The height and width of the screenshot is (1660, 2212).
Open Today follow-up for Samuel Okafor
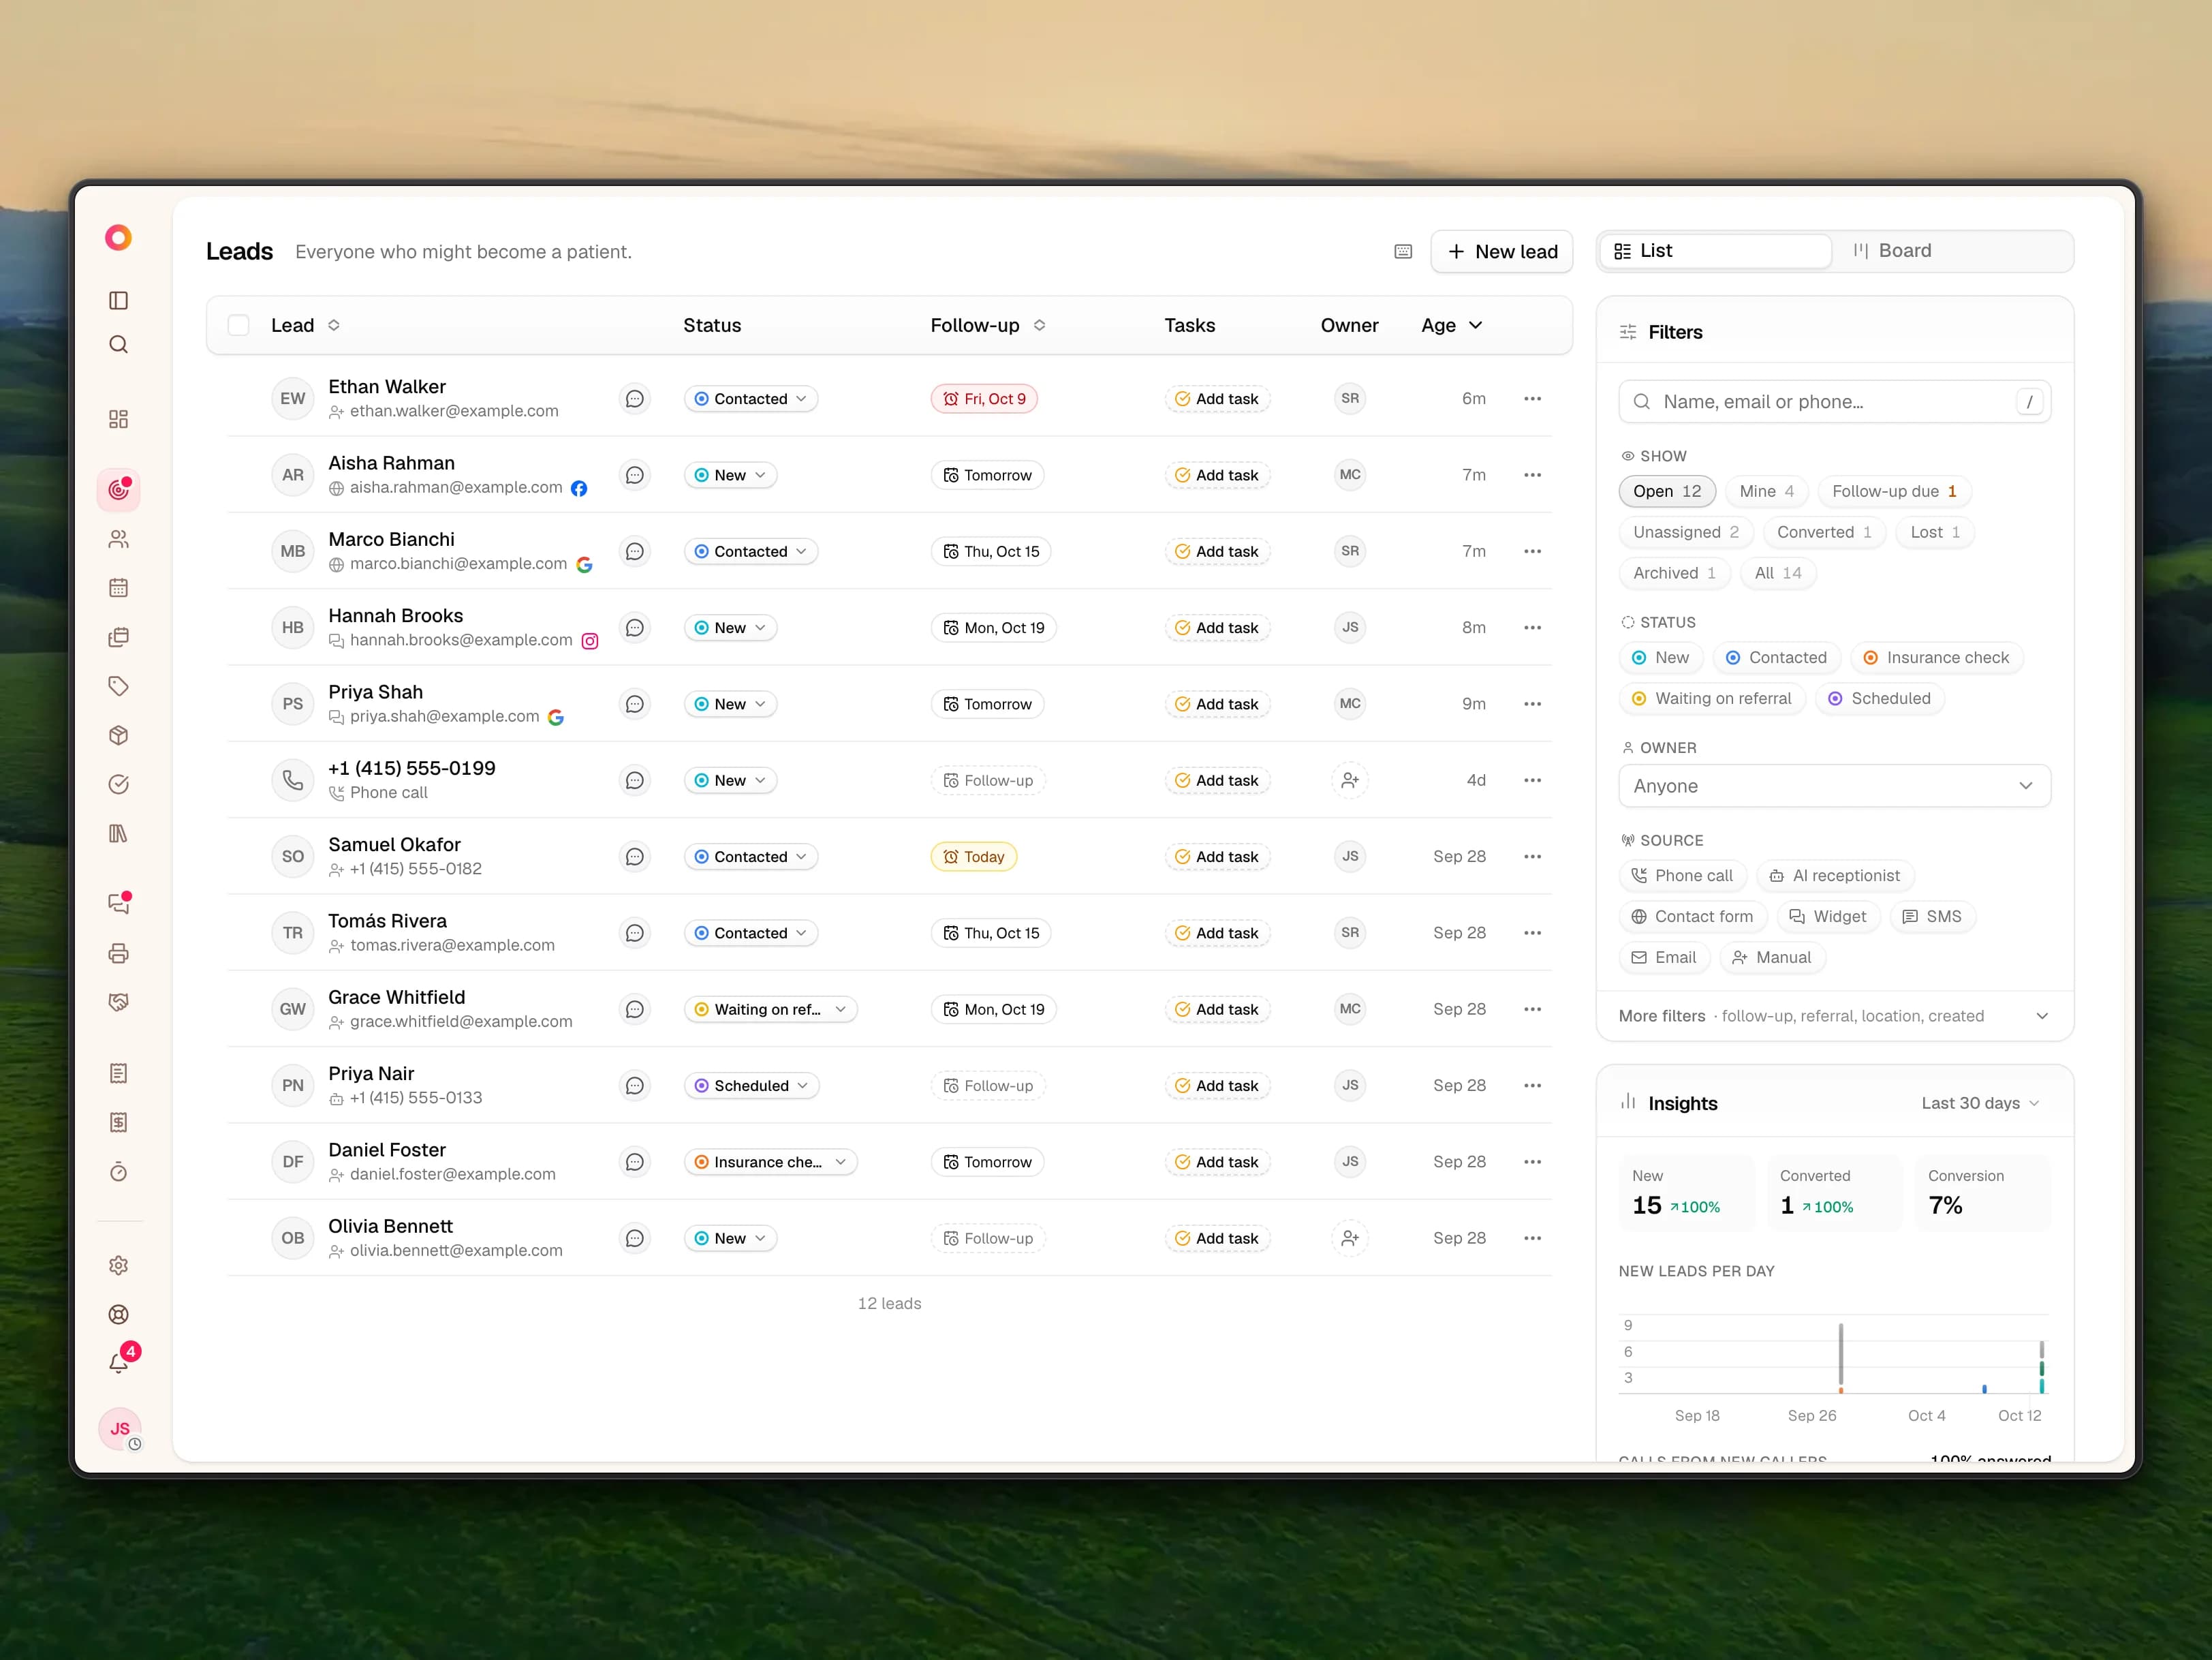[x=973, y=857]
